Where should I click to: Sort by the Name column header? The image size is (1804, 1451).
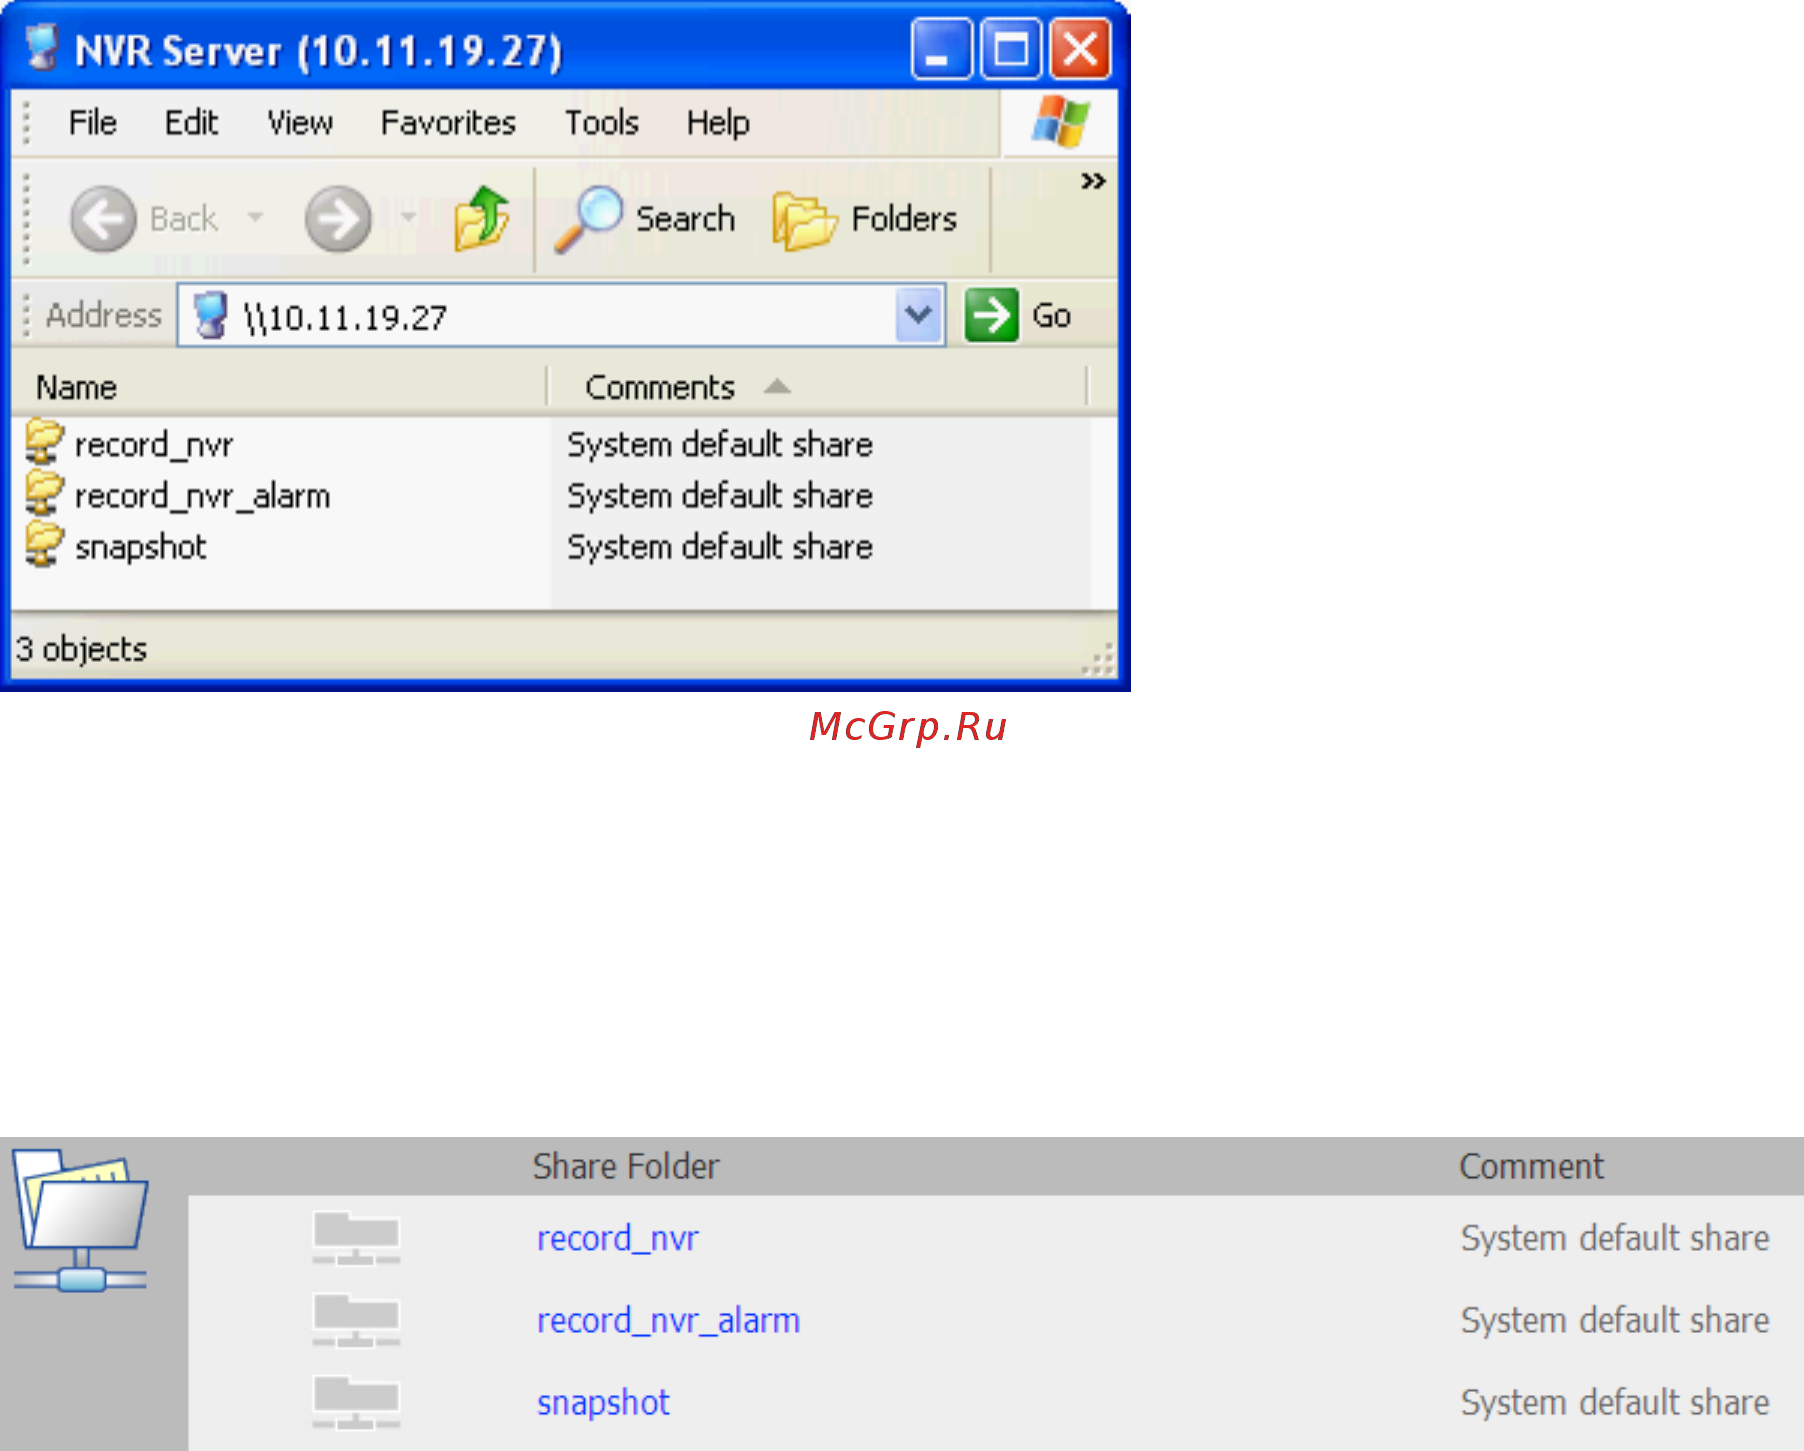pyautogui.click(x=280, y=387)
